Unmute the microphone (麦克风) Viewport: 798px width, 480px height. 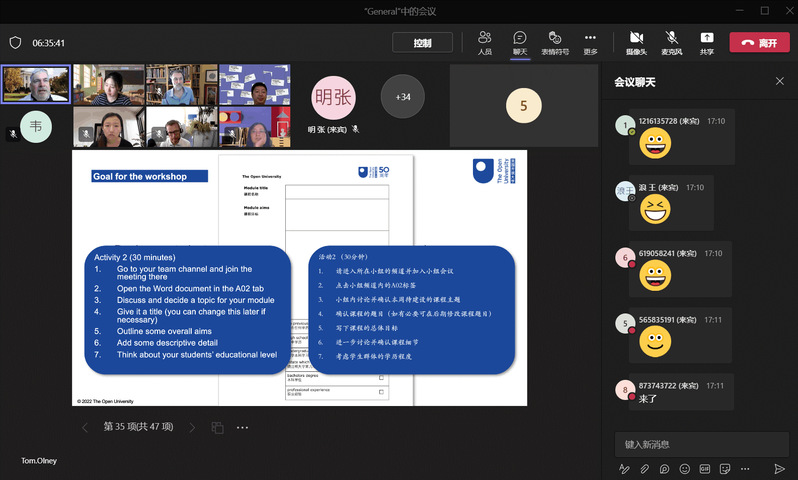click(x=673, y=41)
